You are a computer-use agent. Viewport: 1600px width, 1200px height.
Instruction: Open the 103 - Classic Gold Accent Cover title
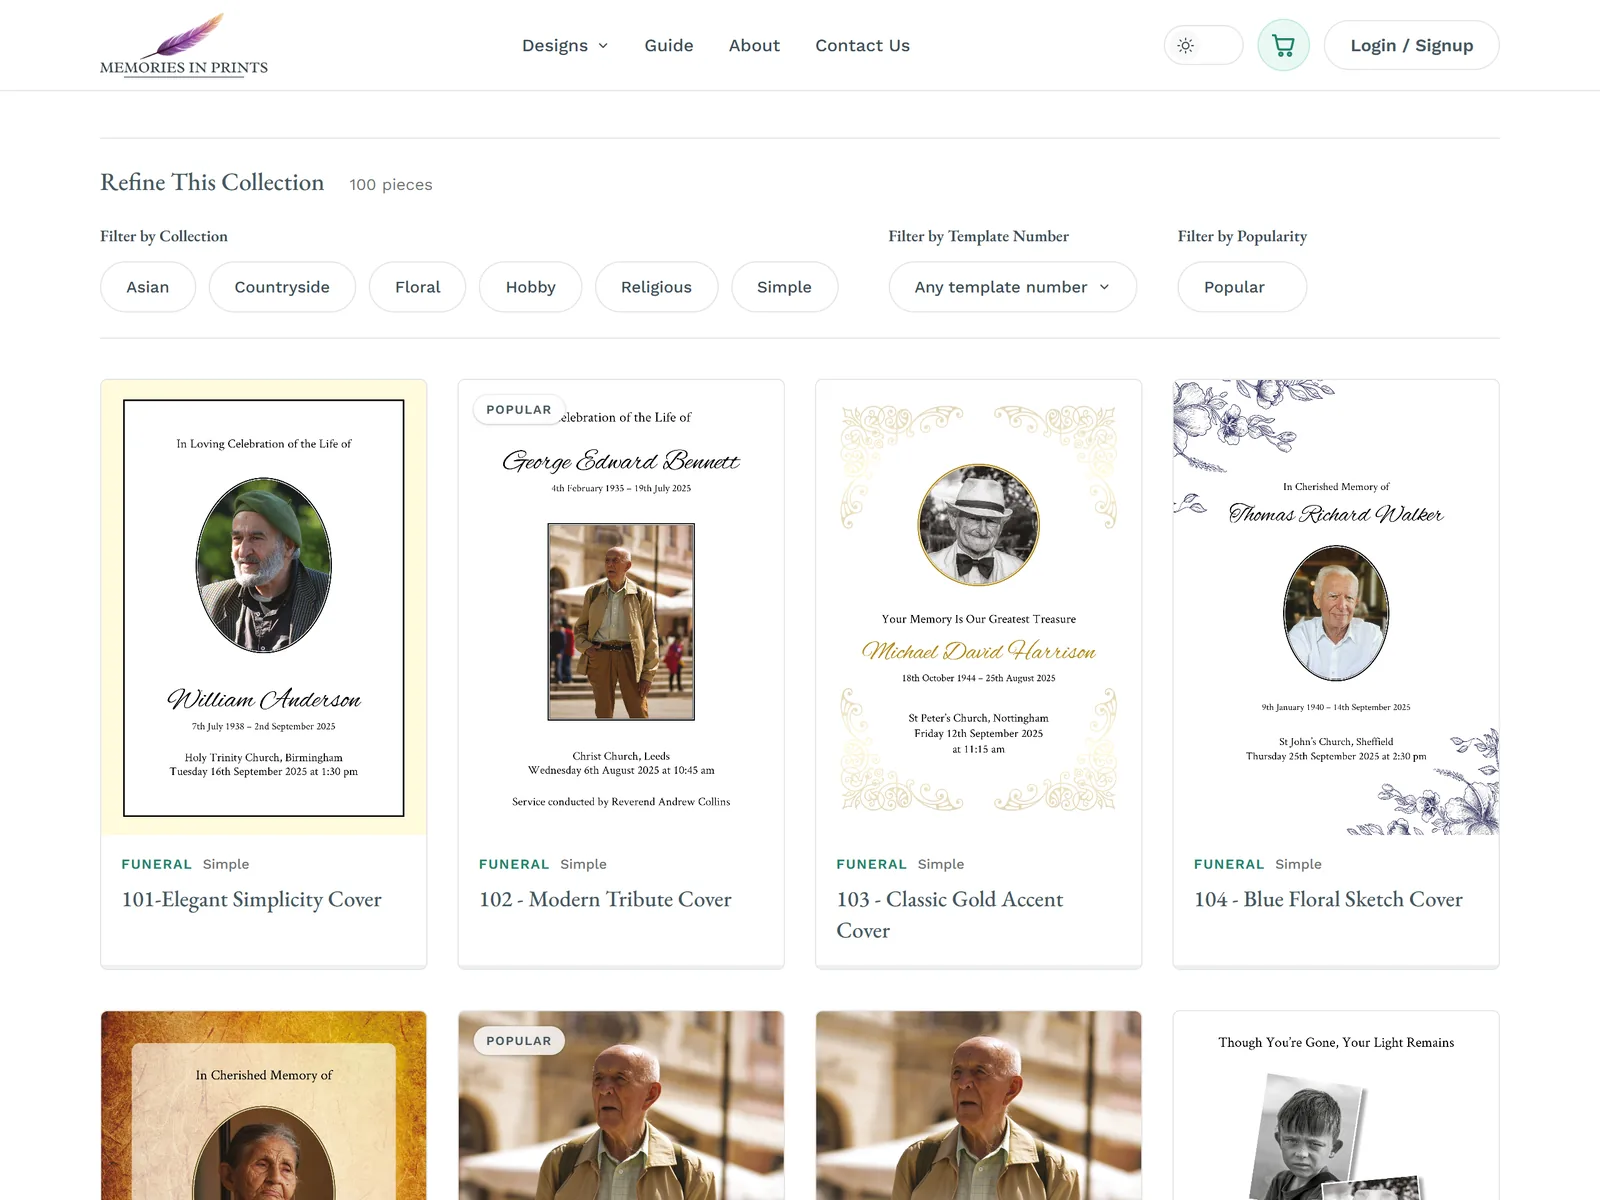point(950,915)
